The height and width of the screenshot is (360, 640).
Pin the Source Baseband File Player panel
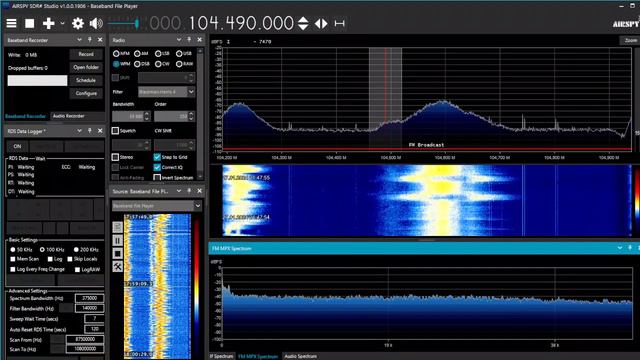(189, 191)
